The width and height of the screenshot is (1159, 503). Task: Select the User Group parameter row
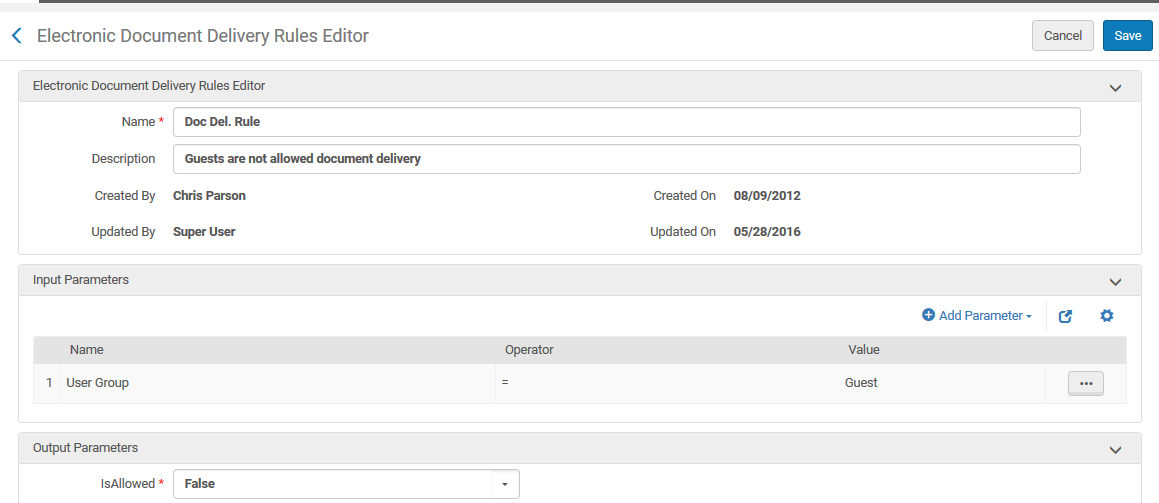pyautogui.click(x=97, y=383)
